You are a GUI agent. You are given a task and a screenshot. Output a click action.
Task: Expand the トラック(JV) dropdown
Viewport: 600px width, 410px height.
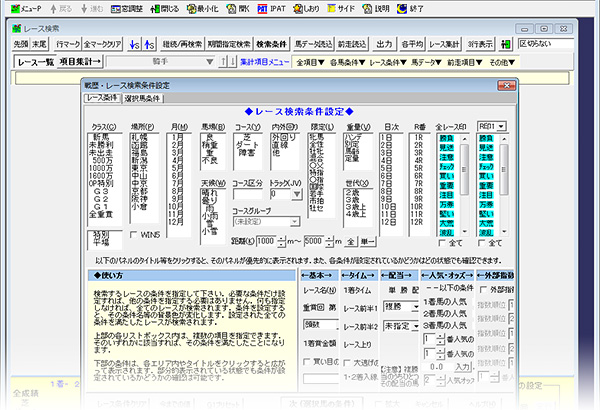(x=296, y=195)
